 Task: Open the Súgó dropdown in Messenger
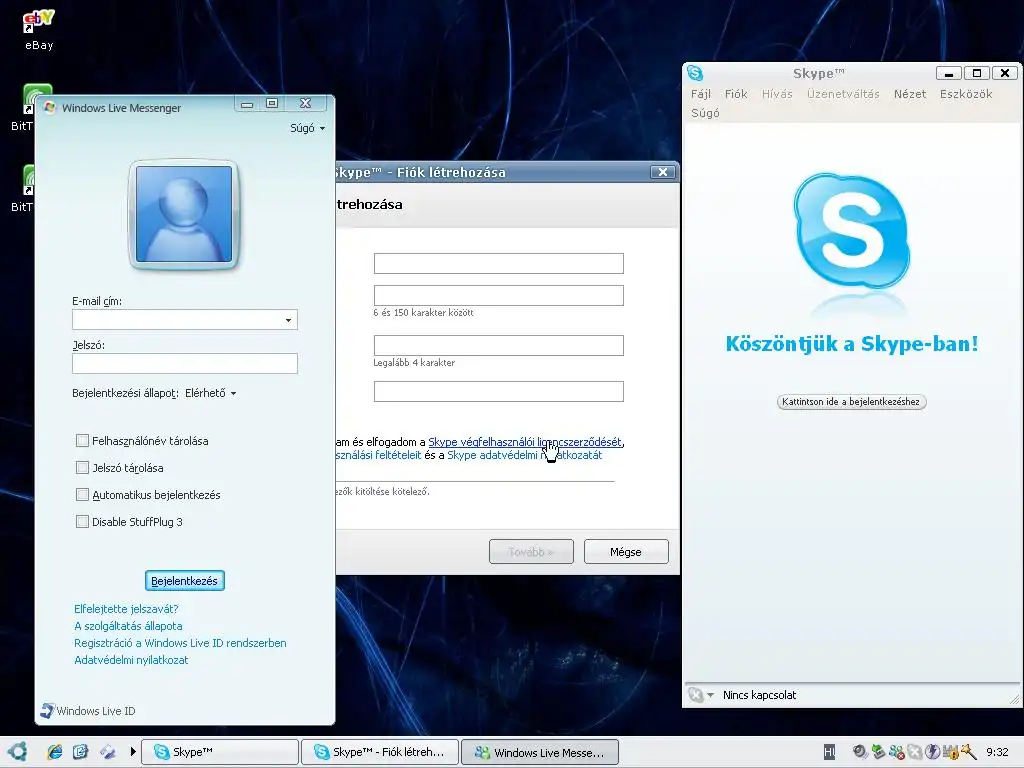pos(307,128)
